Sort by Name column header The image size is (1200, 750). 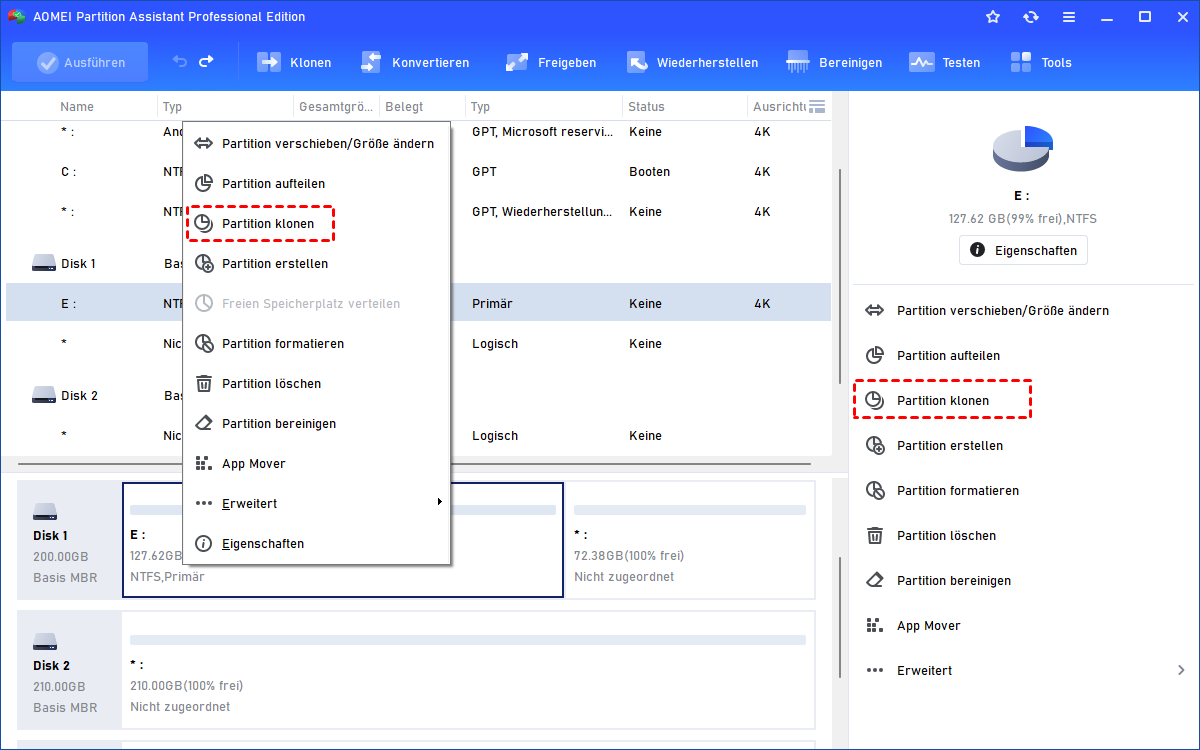[77, 107]
